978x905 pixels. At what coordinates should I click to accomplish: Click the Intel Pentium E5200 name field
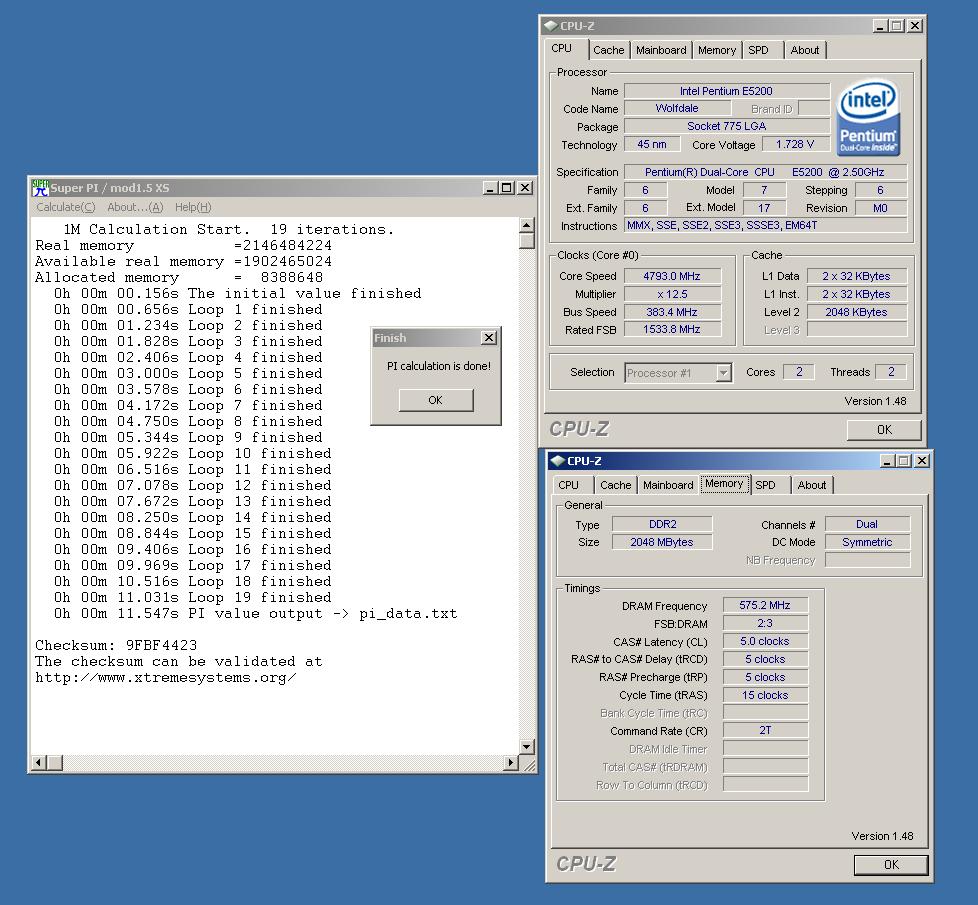(727, 91)
